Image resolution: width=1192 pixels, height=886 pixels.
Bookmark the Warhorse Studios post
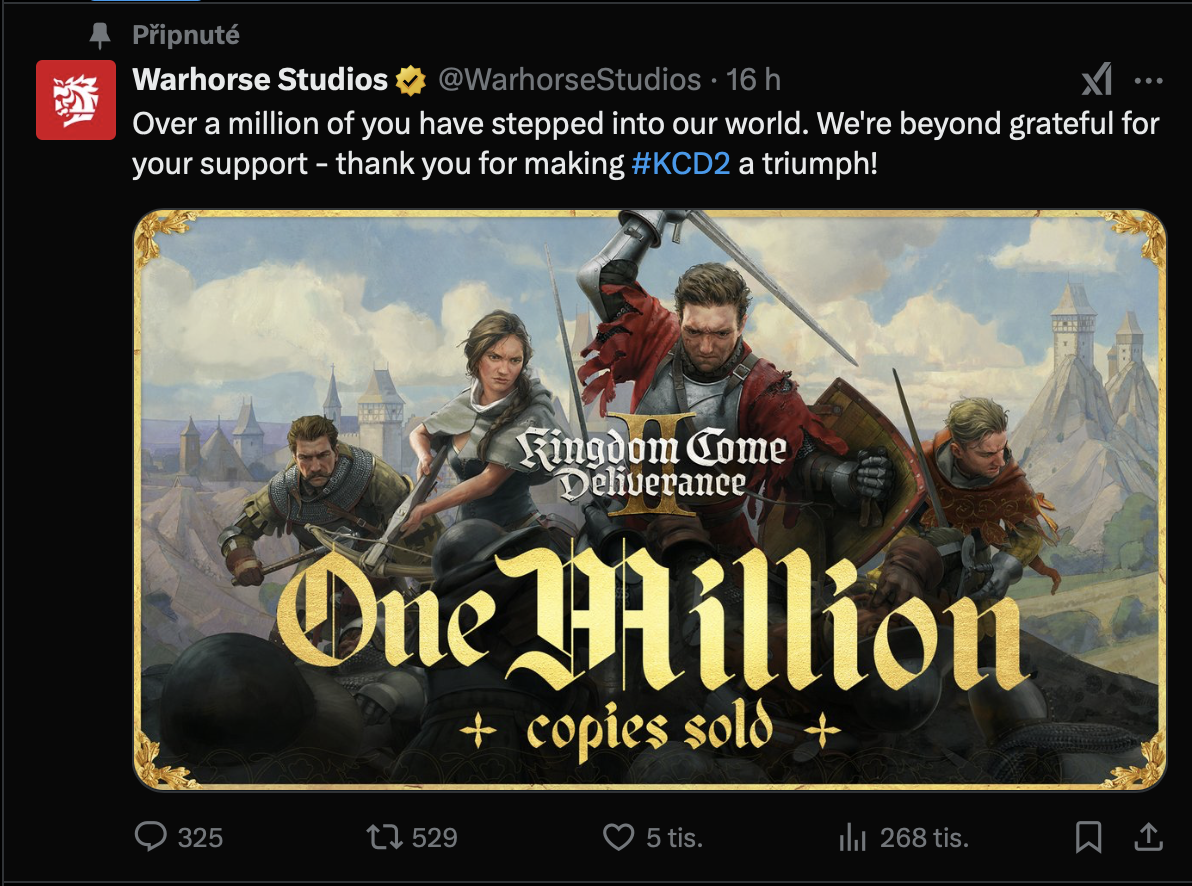point(1088,836)
